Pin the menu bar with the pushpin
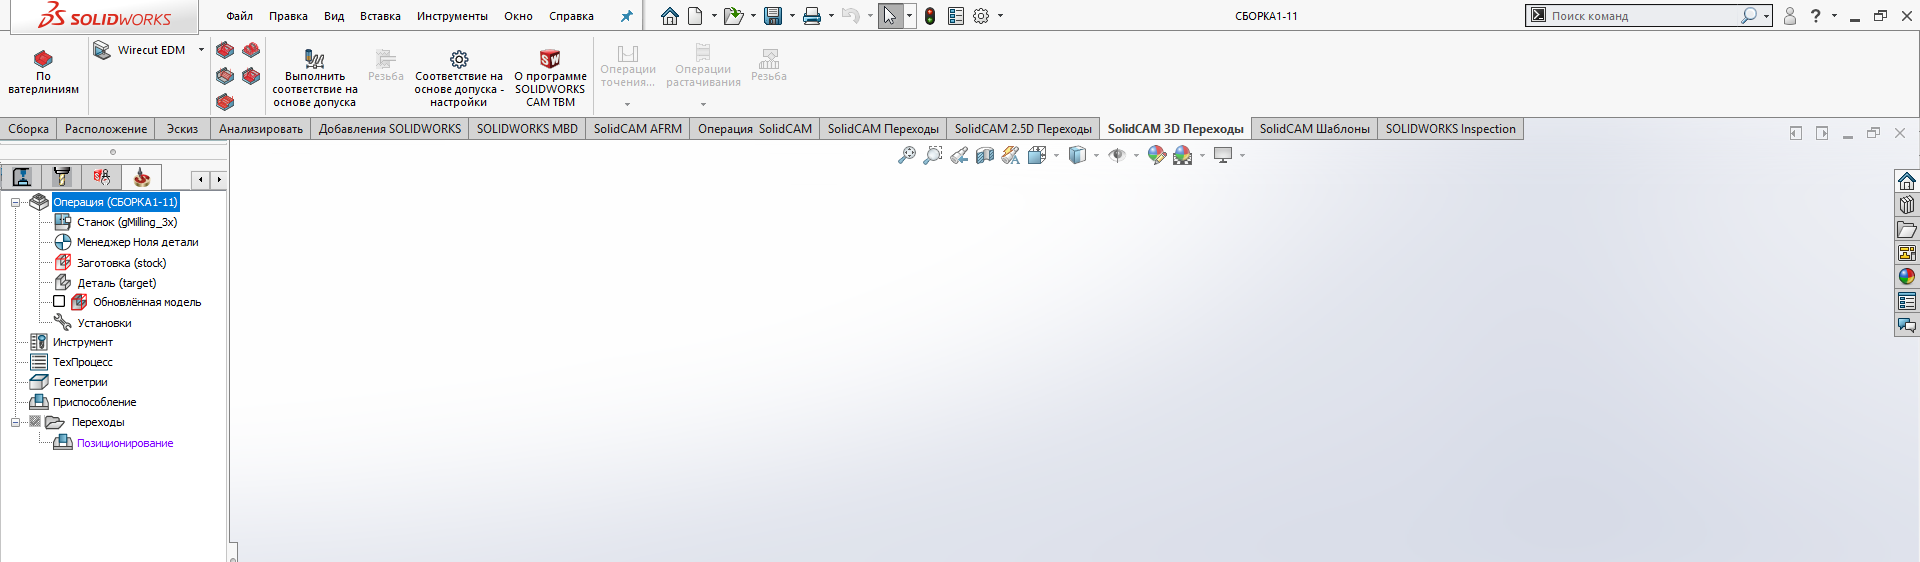The height and width of the screenshot is (562, 1920). (x=627, y=16)
